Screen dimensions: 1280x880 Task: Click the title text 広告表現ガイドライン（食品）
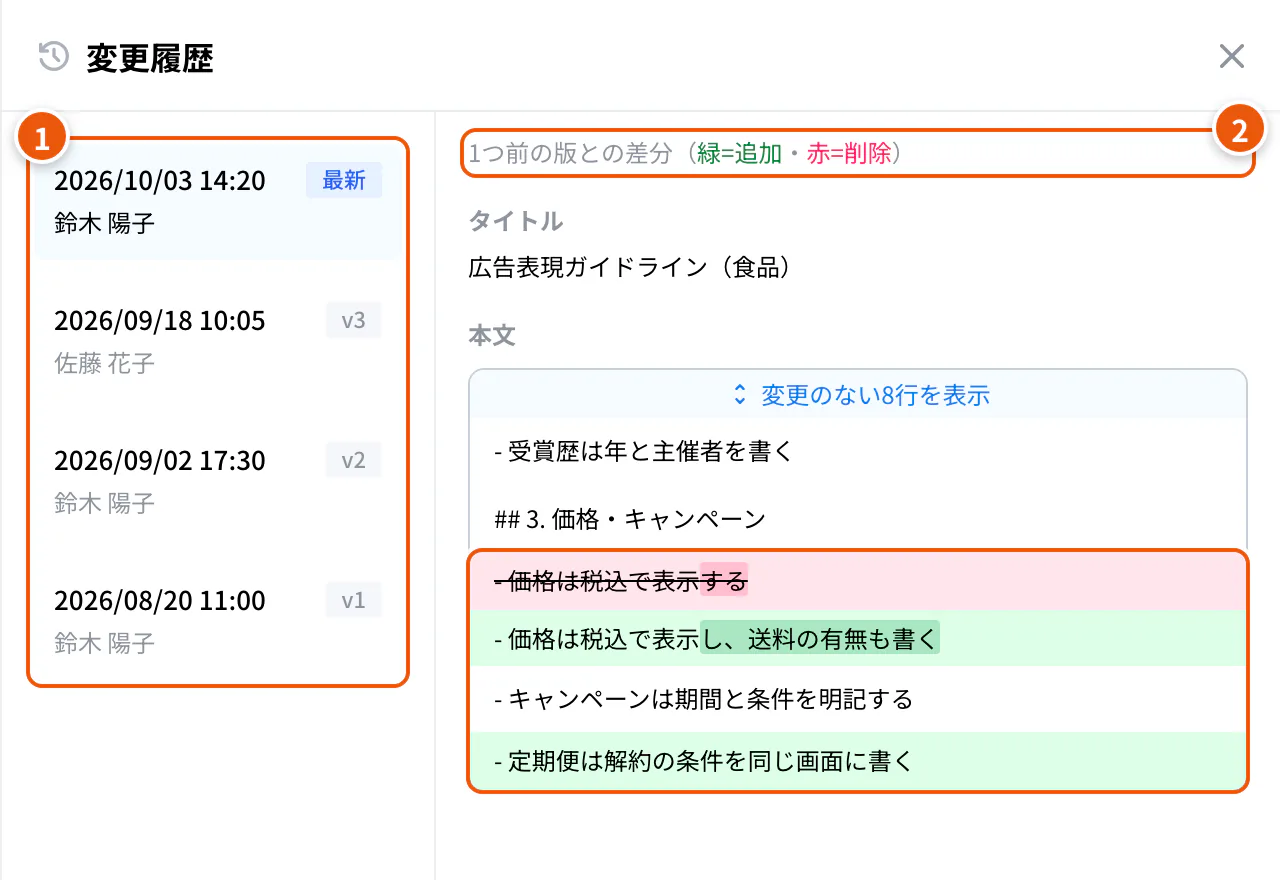point(630,268)
